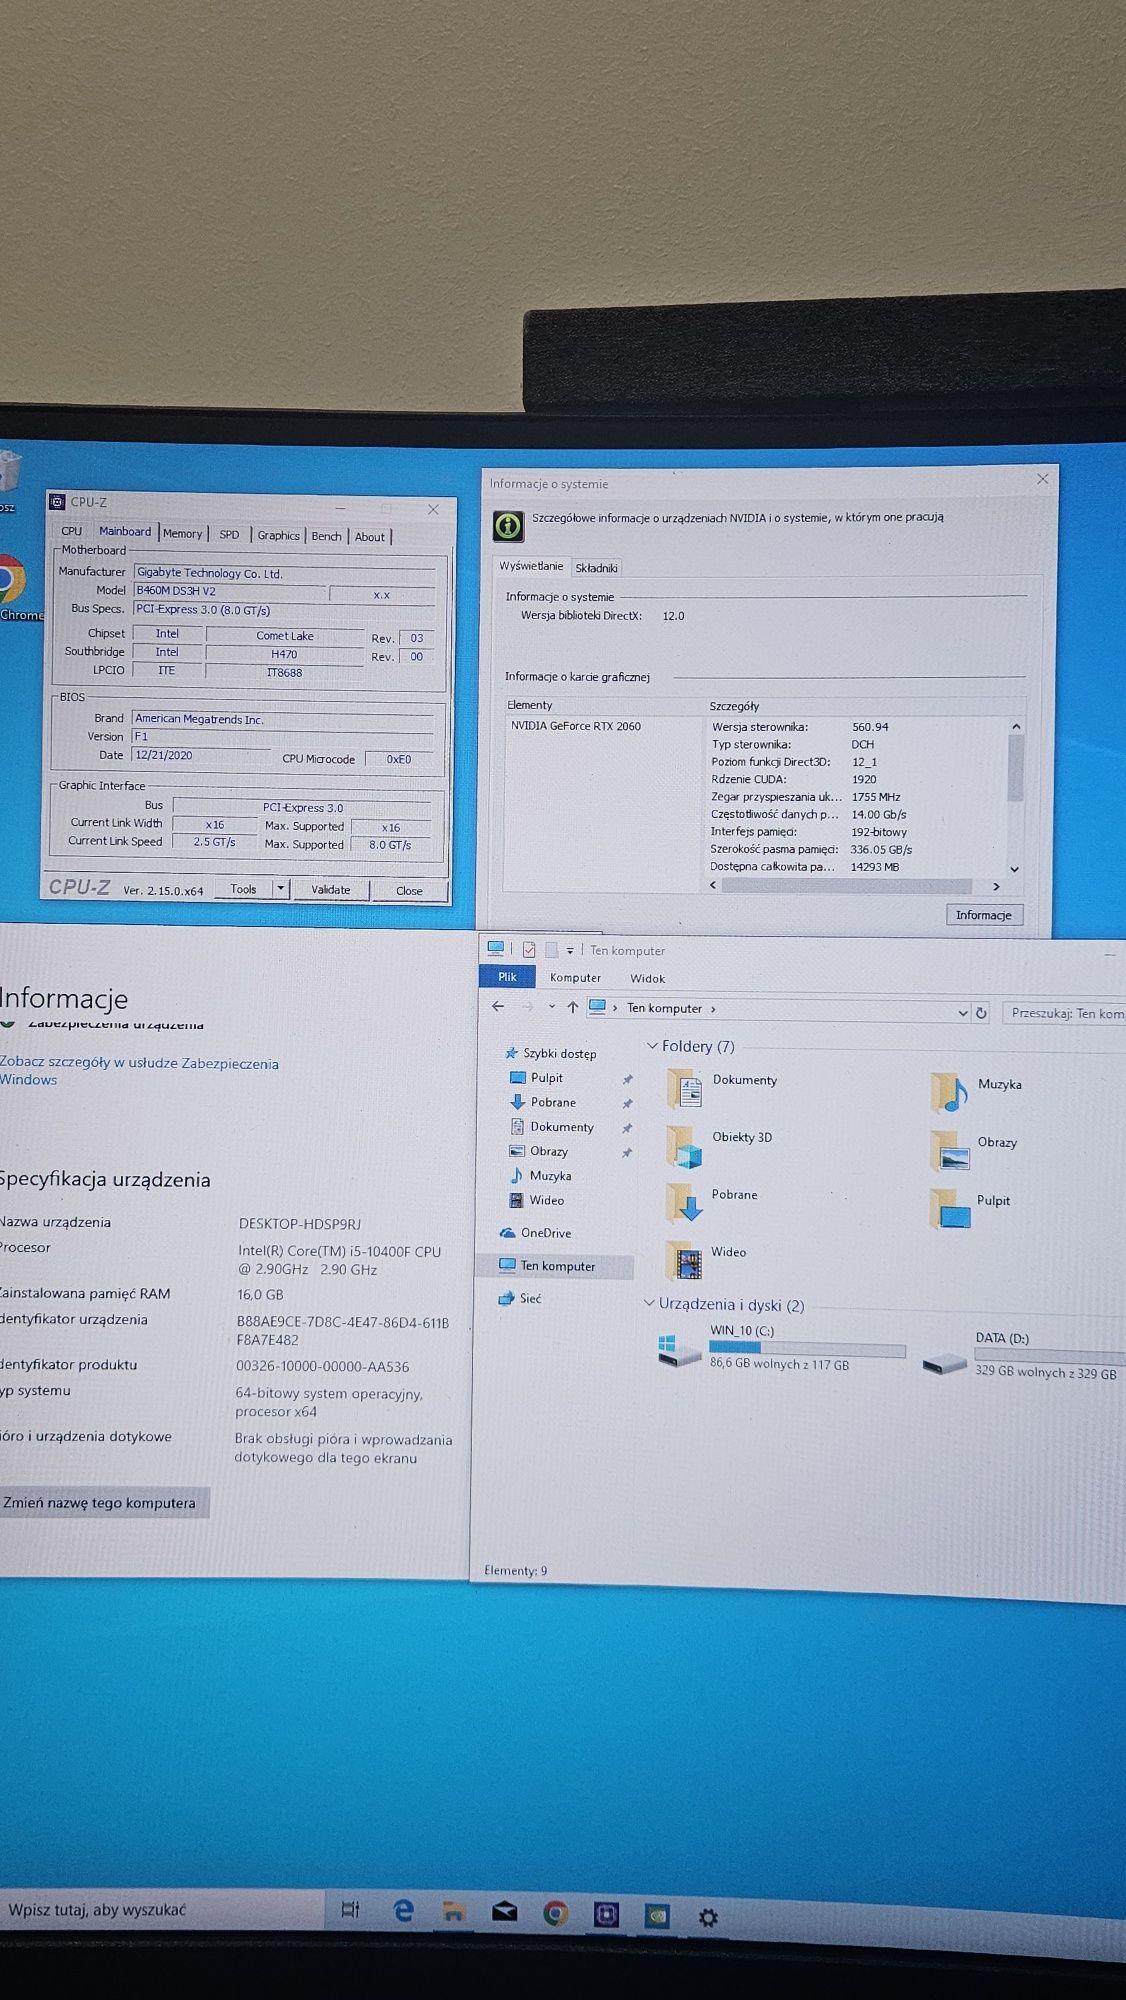Click the Przeszukaj search field in Explorer
Screen dimensions: 1126x2000
pyautogui.click(x=1064, y=1013)
